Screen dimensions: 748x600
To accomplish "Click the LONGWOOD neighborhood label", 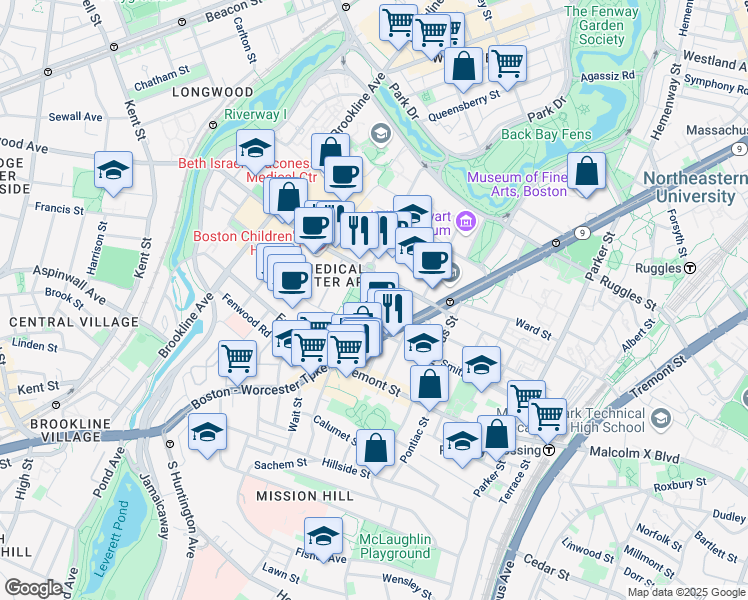I will [213, 92].
